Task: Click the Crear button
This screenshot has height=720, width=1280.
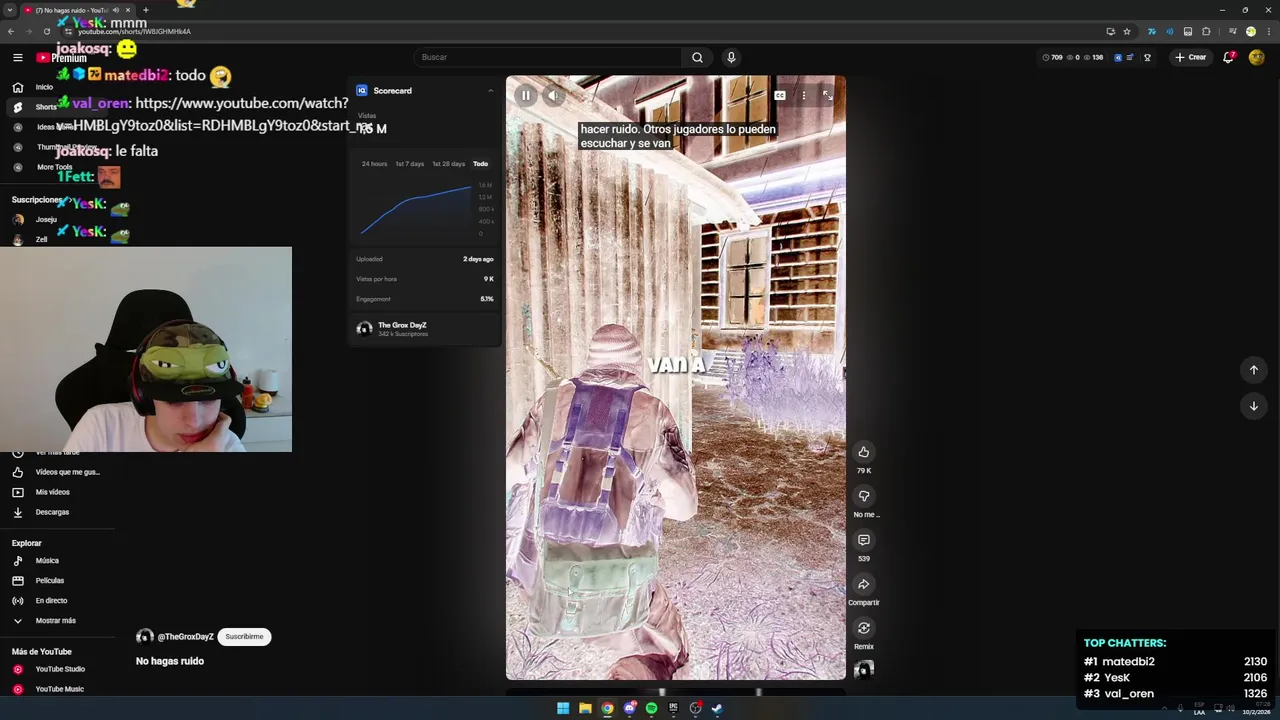Action: point(1191,57)
